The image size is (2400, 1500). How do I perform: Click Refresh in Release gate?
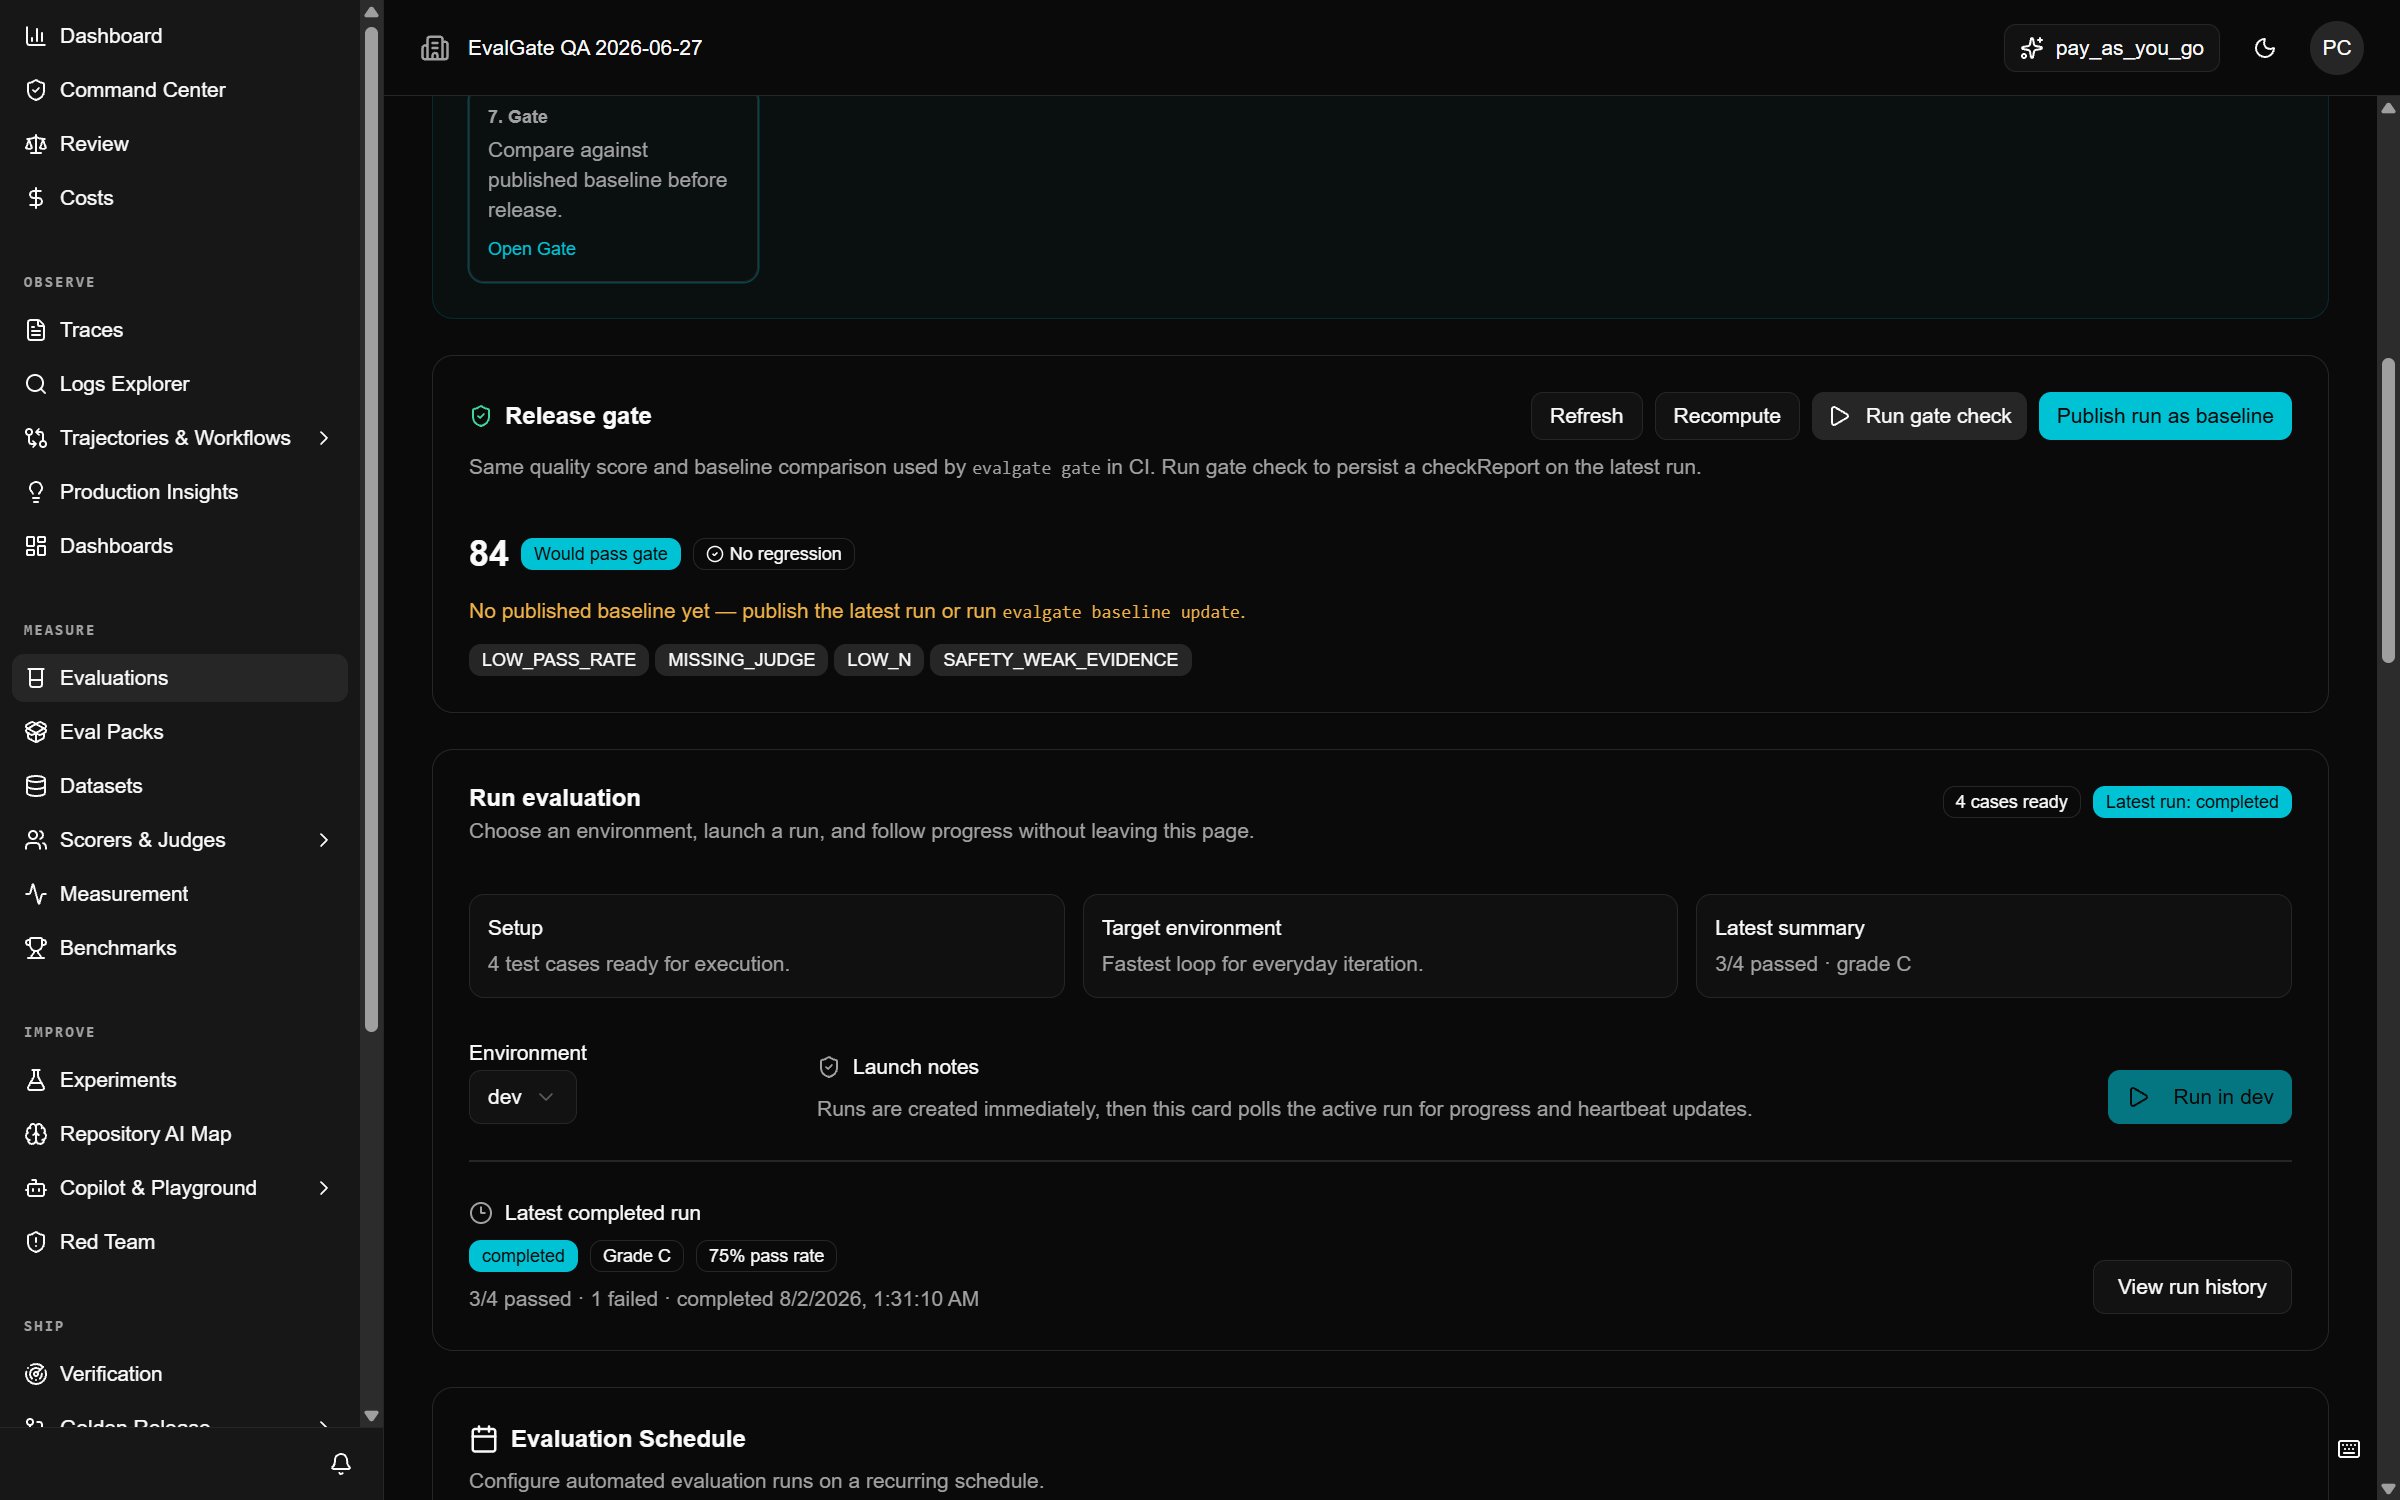click(1586, 416)
